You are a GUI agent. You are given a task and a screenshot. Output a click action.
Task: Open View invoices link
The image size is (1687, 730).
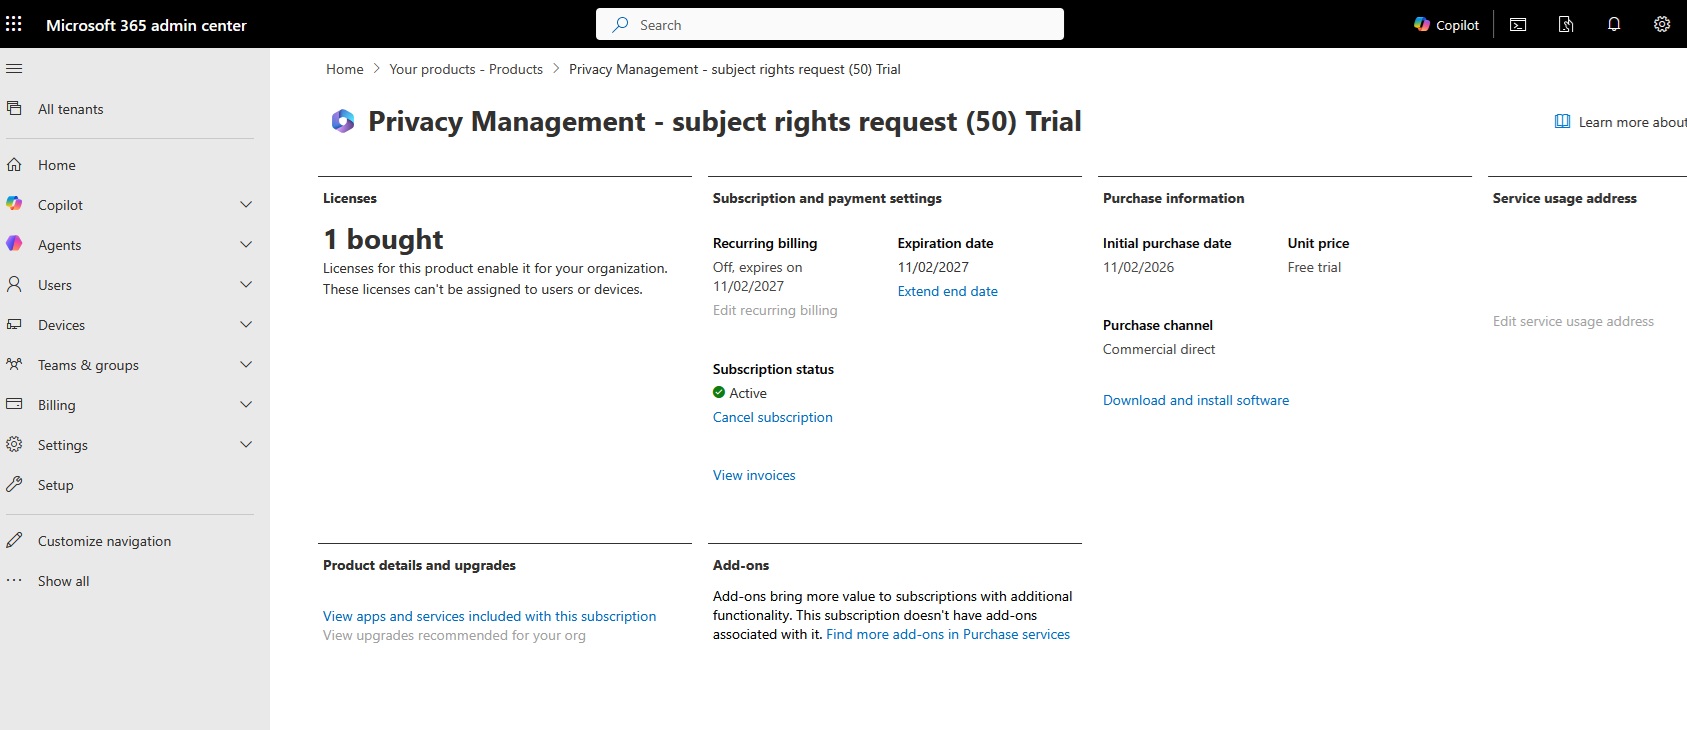(x=754, y=475)
